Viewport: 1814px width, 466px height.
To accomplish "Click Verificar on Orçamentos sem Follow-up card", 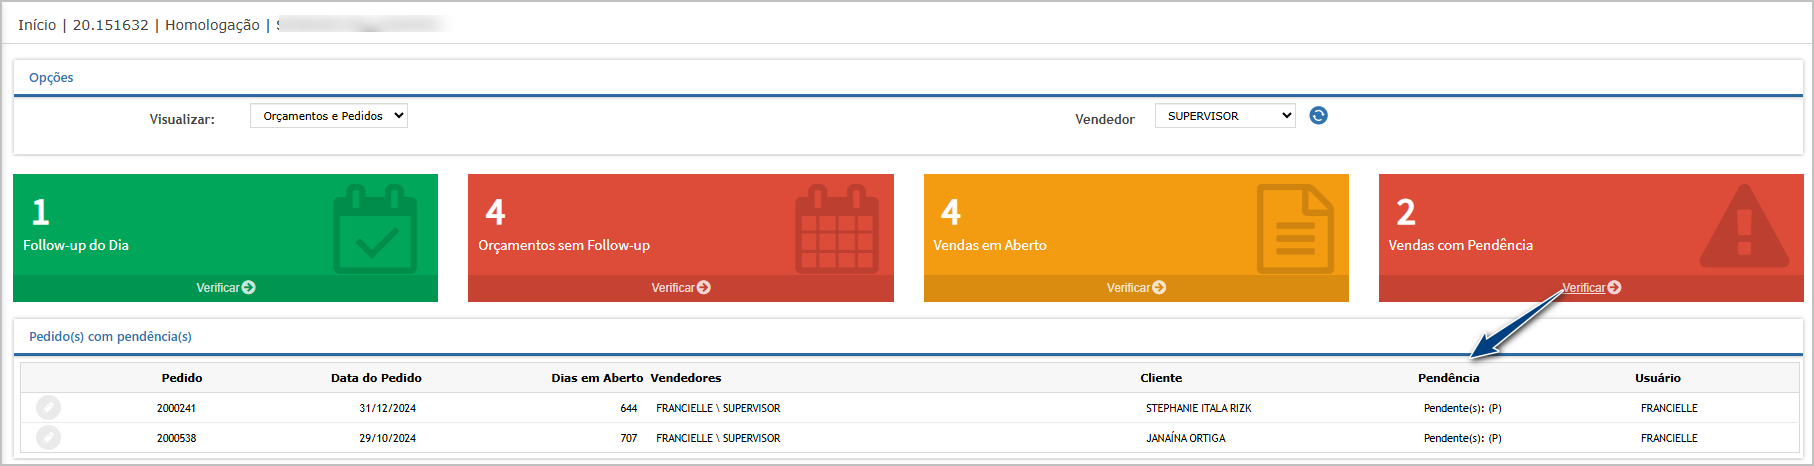I will [x=681, y=288].
